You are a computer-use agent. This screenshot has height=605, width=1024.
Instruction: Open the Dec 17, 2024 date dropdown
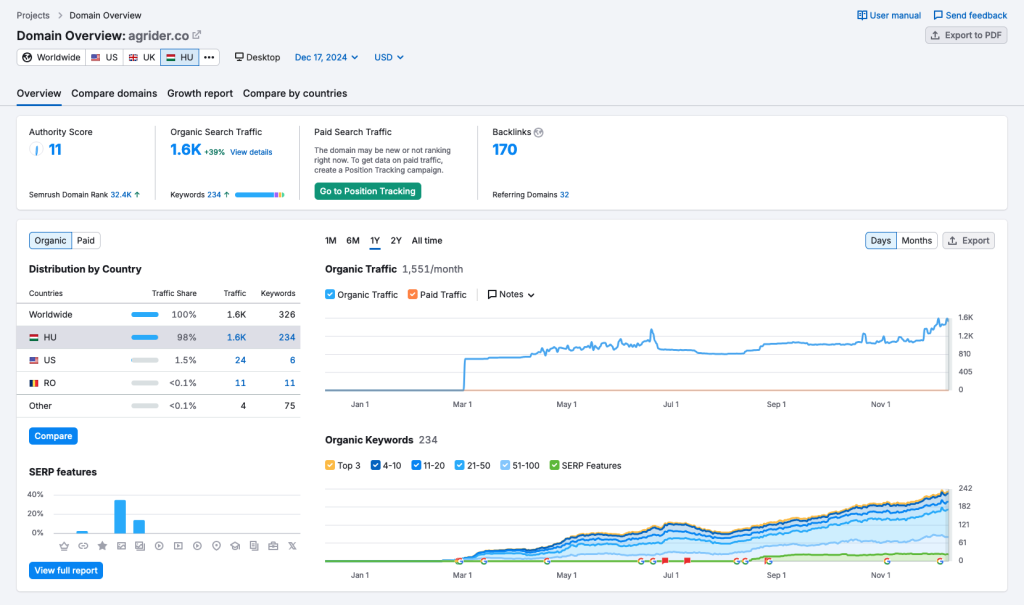click(327, 57)
